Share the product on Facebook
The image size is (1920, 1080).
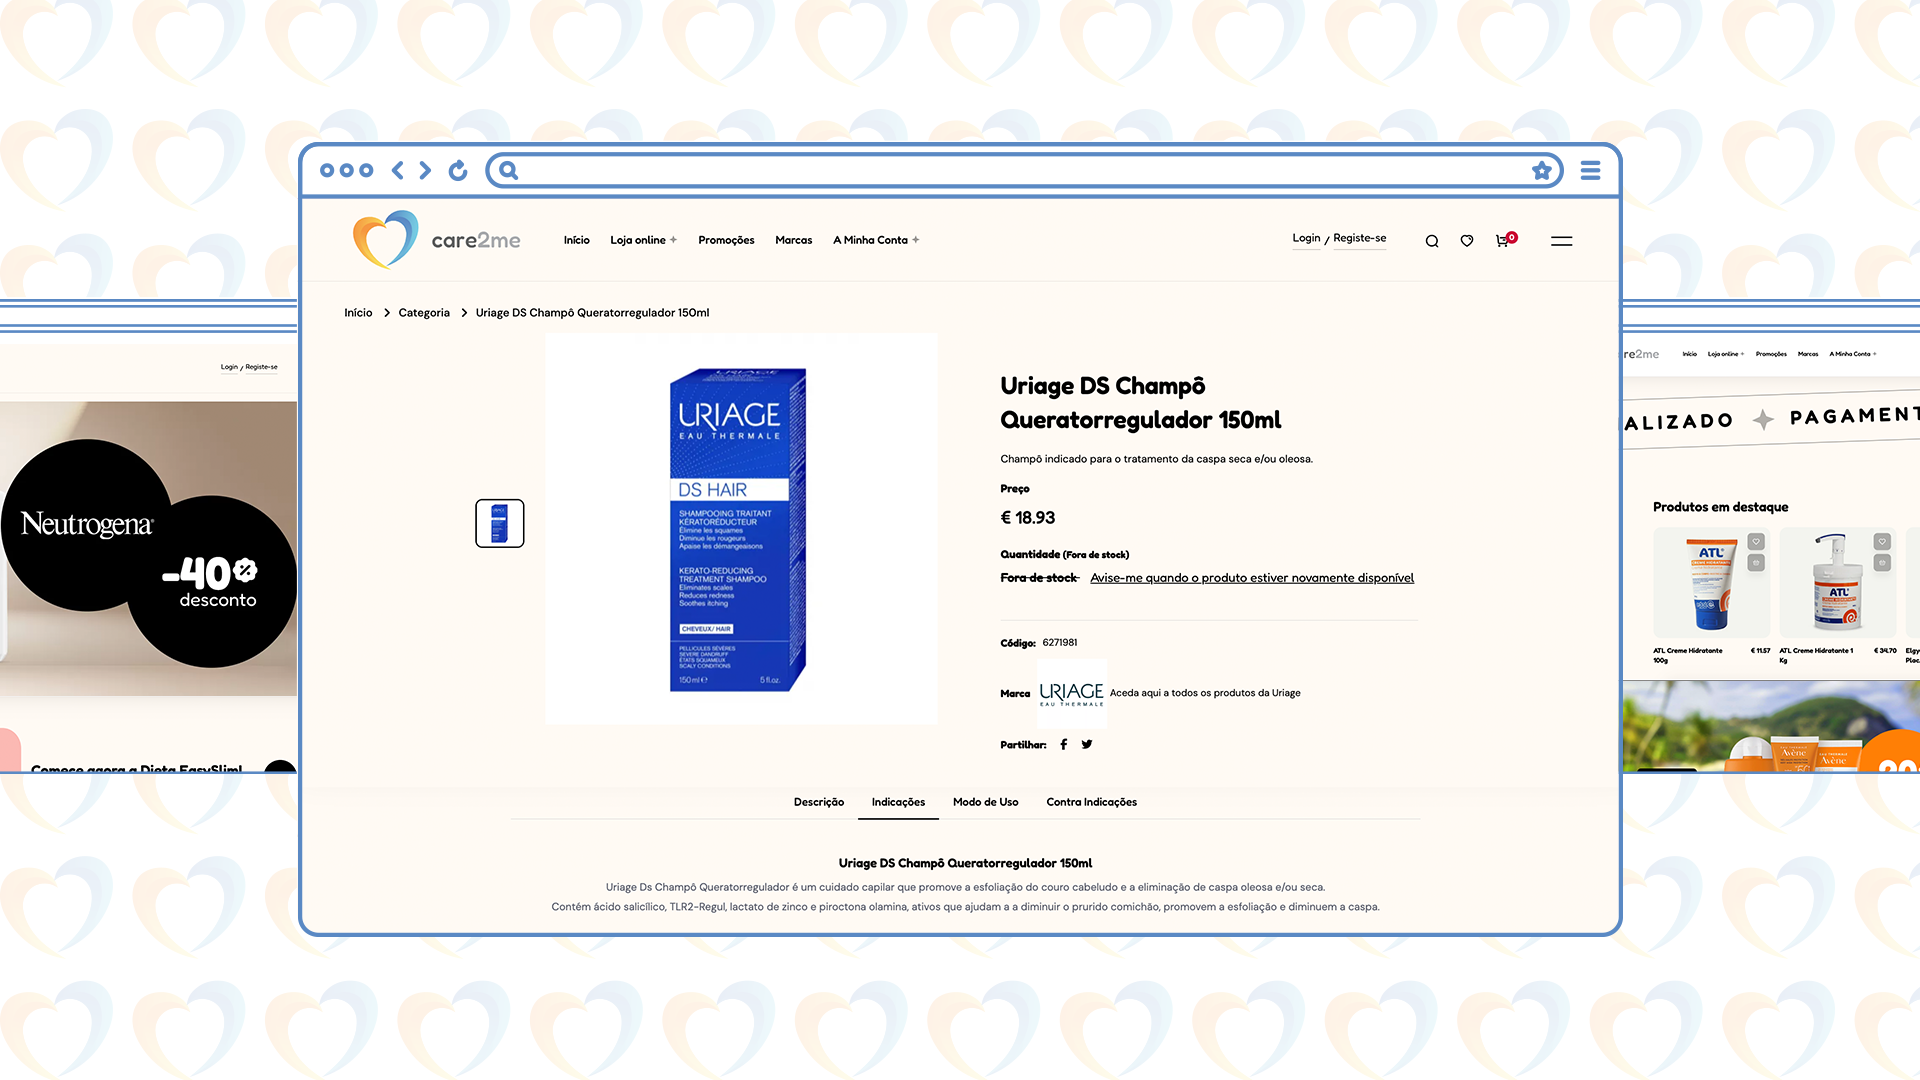(x=1063, y=744)
